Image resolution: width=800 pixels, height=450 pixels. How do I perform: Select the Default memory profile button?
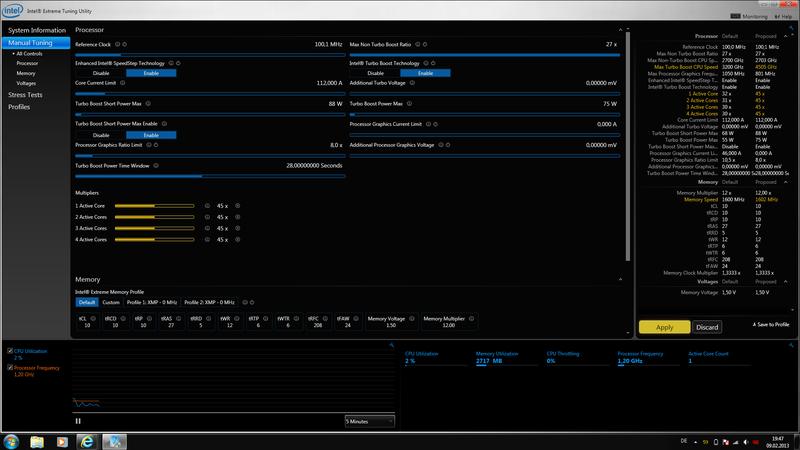[x=87, y=302]
